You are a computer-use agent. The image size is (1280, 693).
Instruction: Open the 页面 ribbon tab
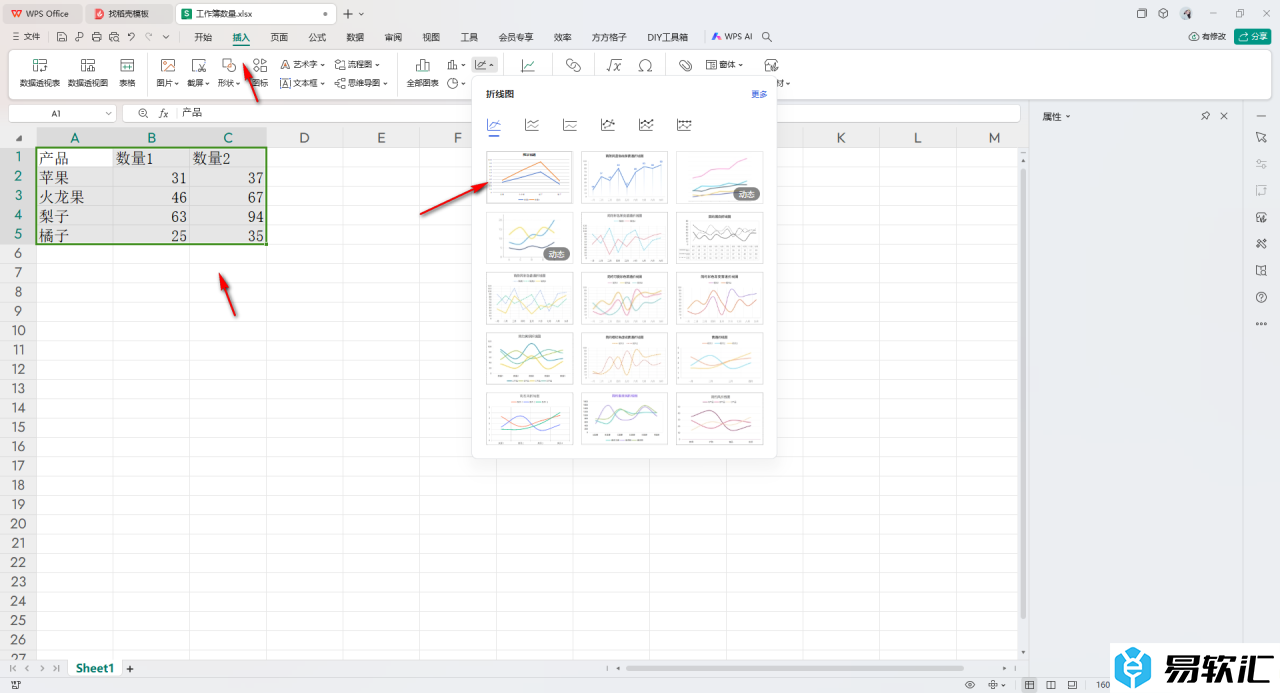click(279, 37)
